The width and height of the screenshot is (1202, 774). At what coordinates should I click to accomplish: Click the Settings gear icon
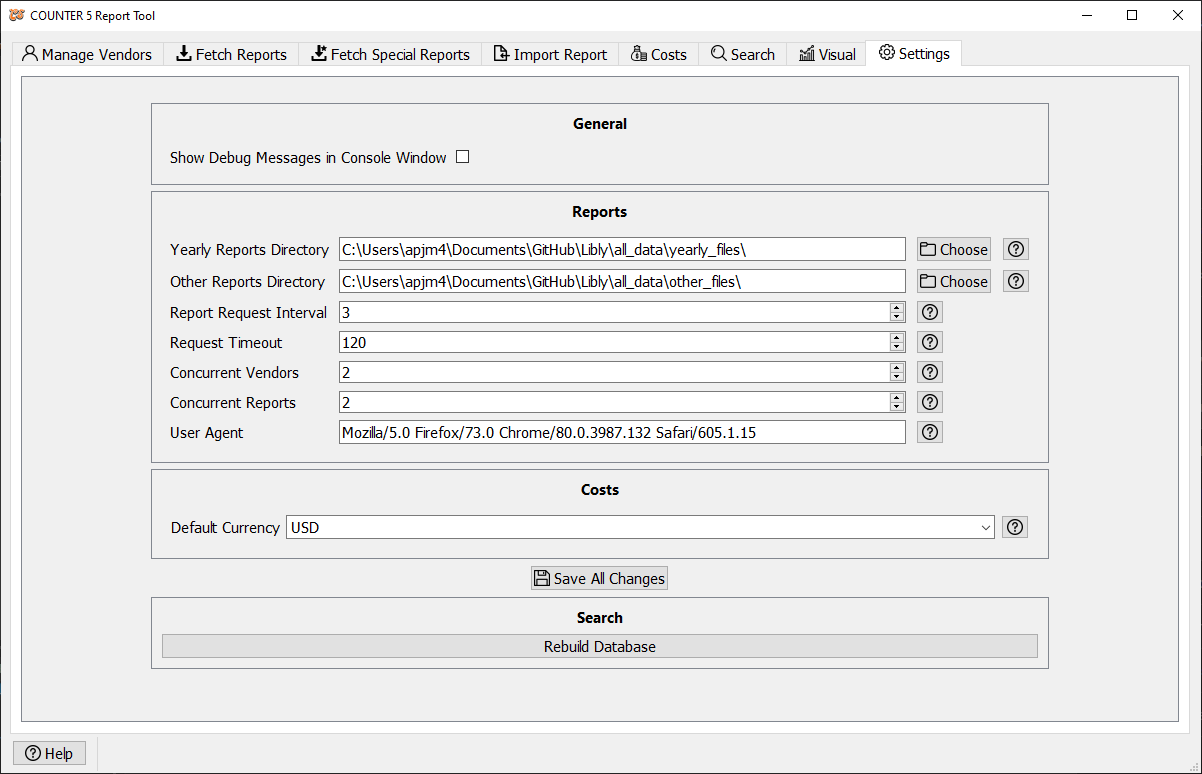[885, 53]
